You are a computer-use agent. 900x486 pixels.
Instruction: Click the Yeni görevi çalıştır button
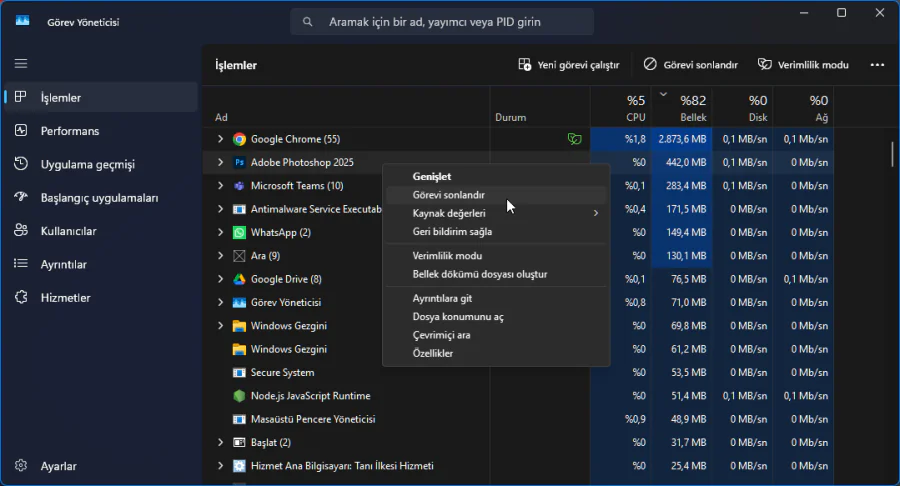[568, 65]
